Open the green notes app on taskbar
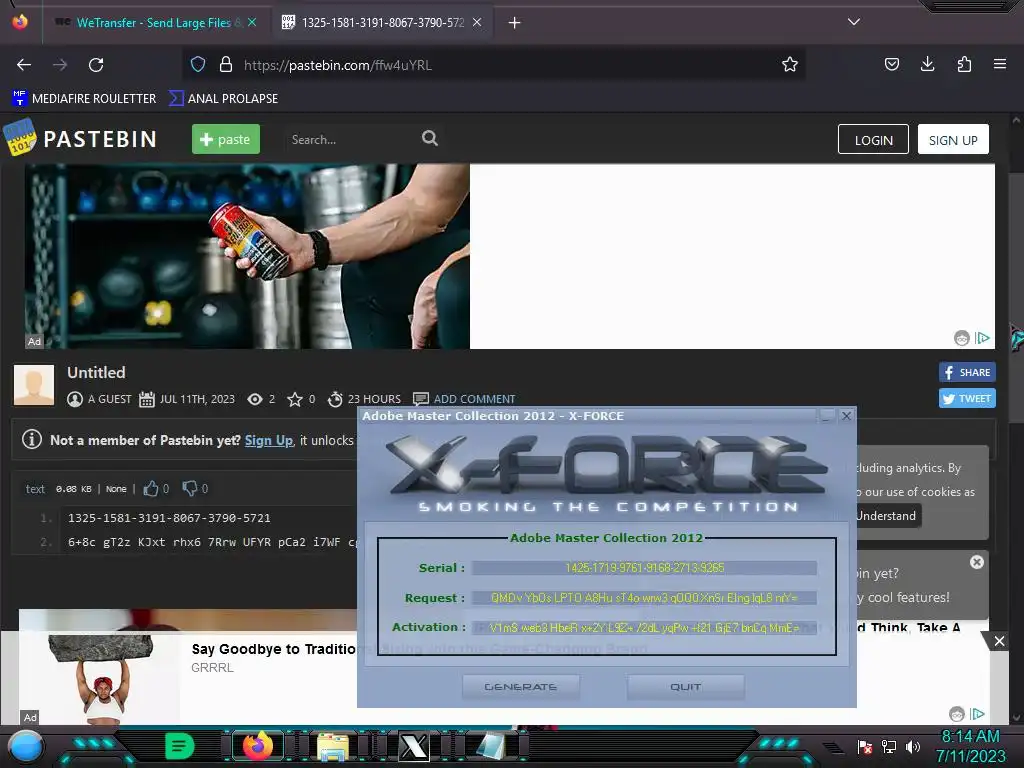 [180, 746]
